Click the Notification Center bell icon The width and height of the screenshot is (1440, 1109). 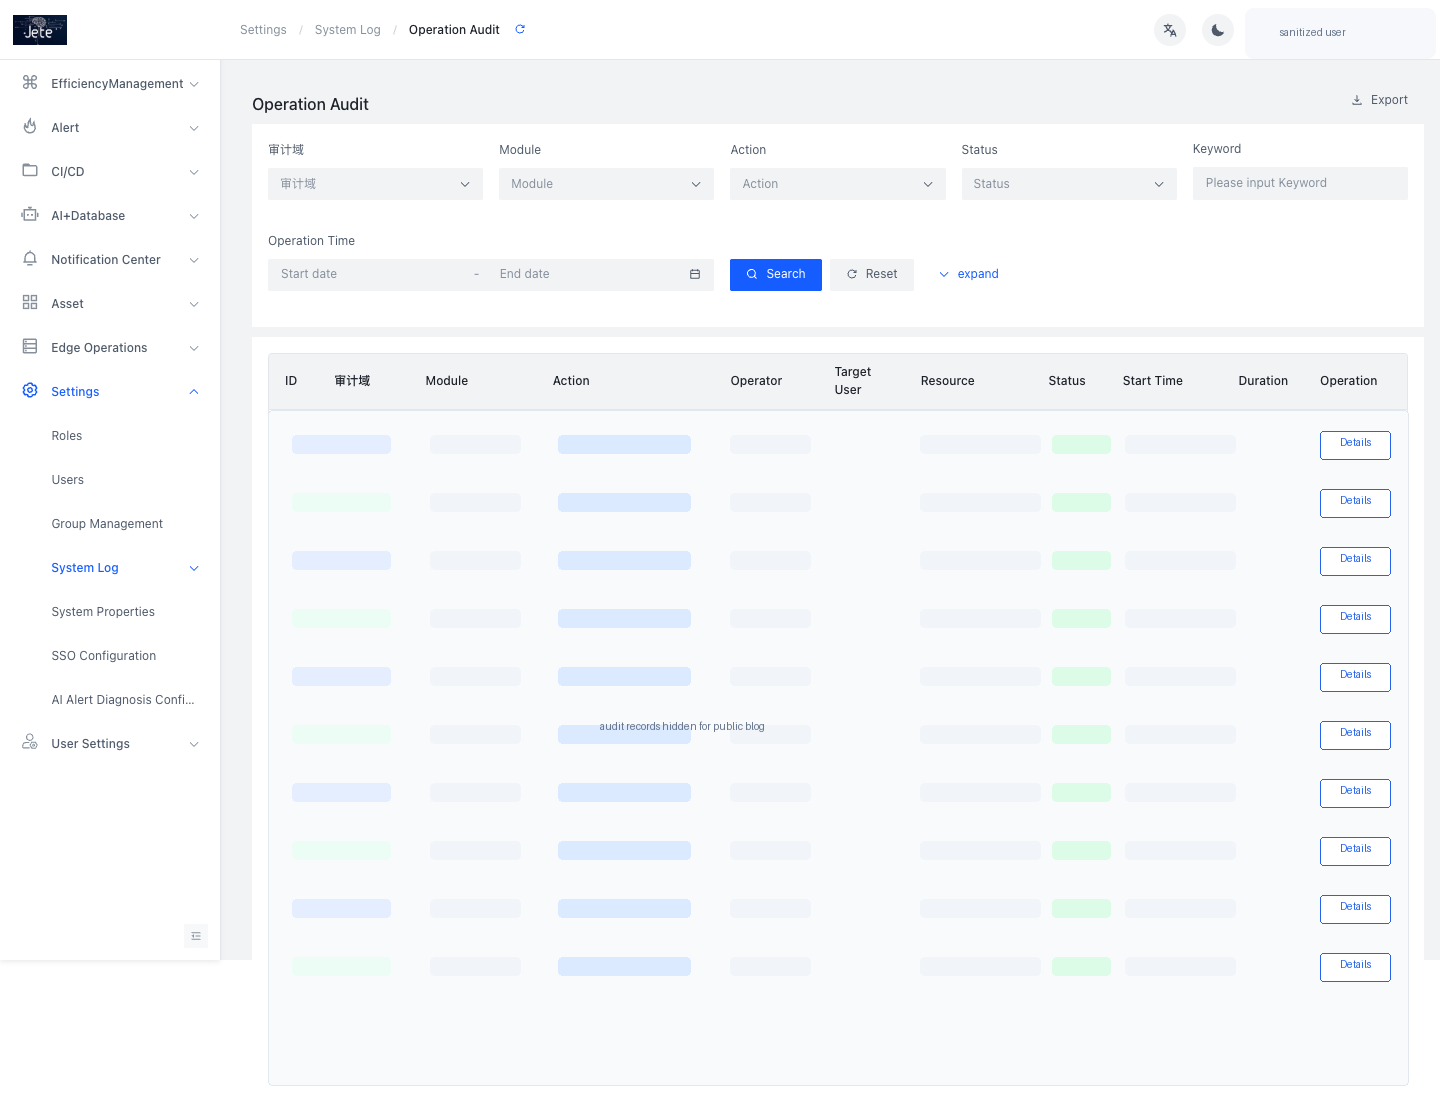pyautogui.click(x=30, y=259)
